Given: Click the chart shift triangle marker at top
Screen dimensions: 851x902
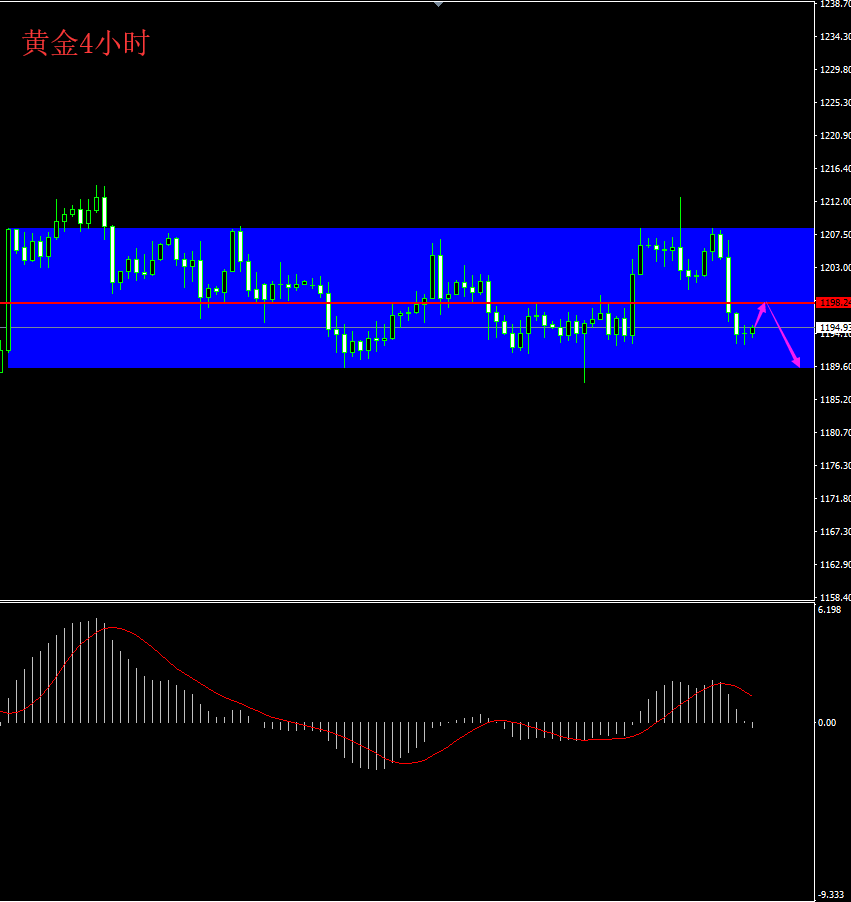Looking at the screenshot, I should pos(438,4).
